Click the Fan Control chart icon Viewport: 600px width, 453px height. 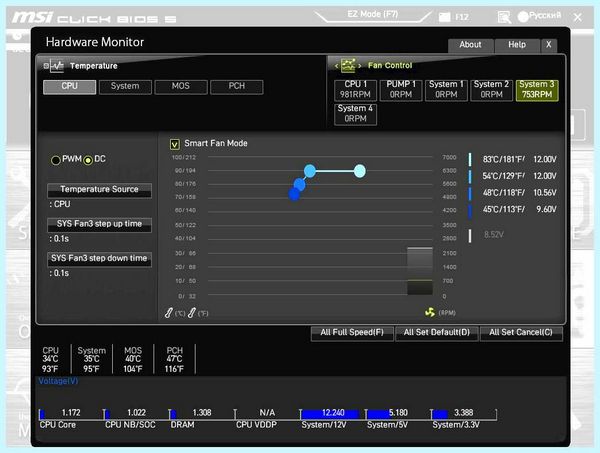click(x=348, y=65)
